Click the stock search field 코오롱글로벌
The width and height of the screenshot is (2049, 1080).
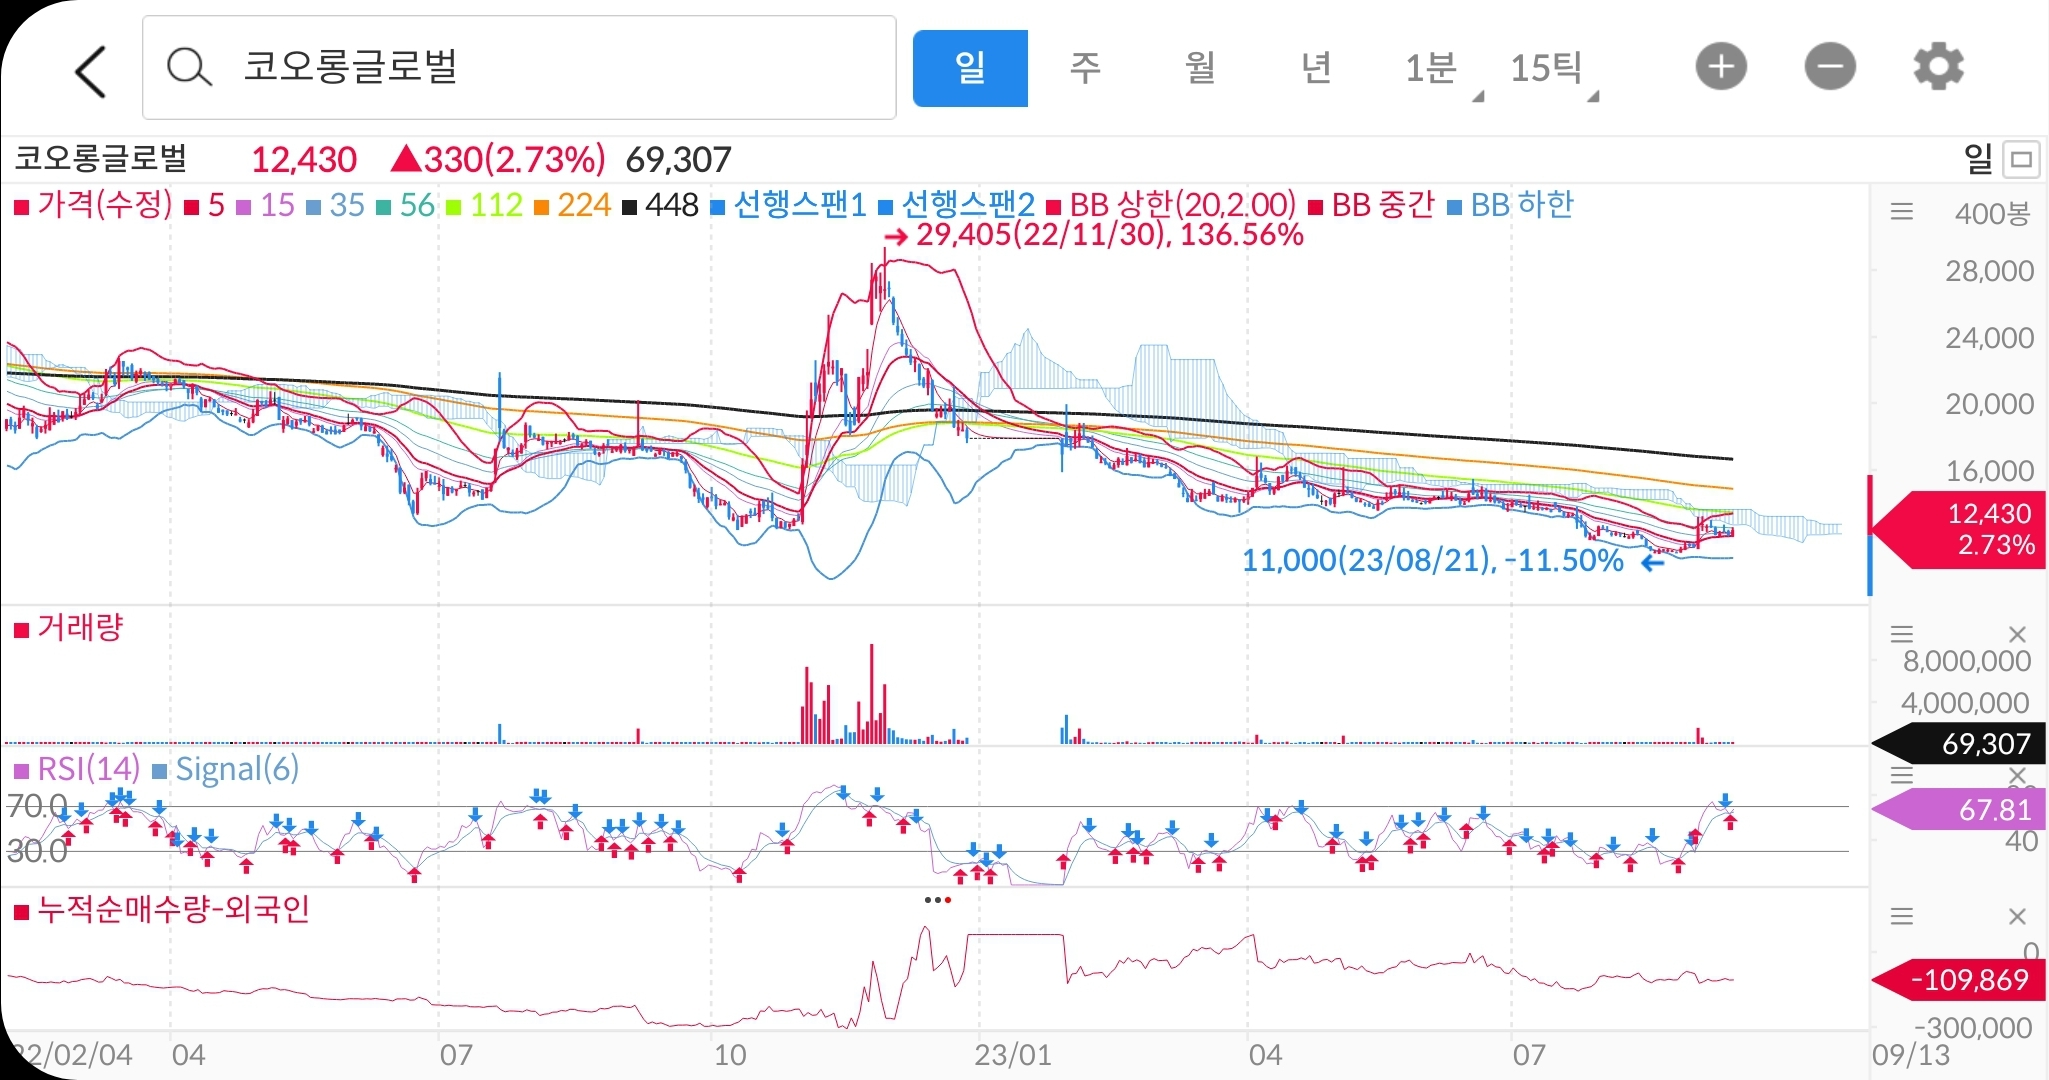tap(519, 68)
